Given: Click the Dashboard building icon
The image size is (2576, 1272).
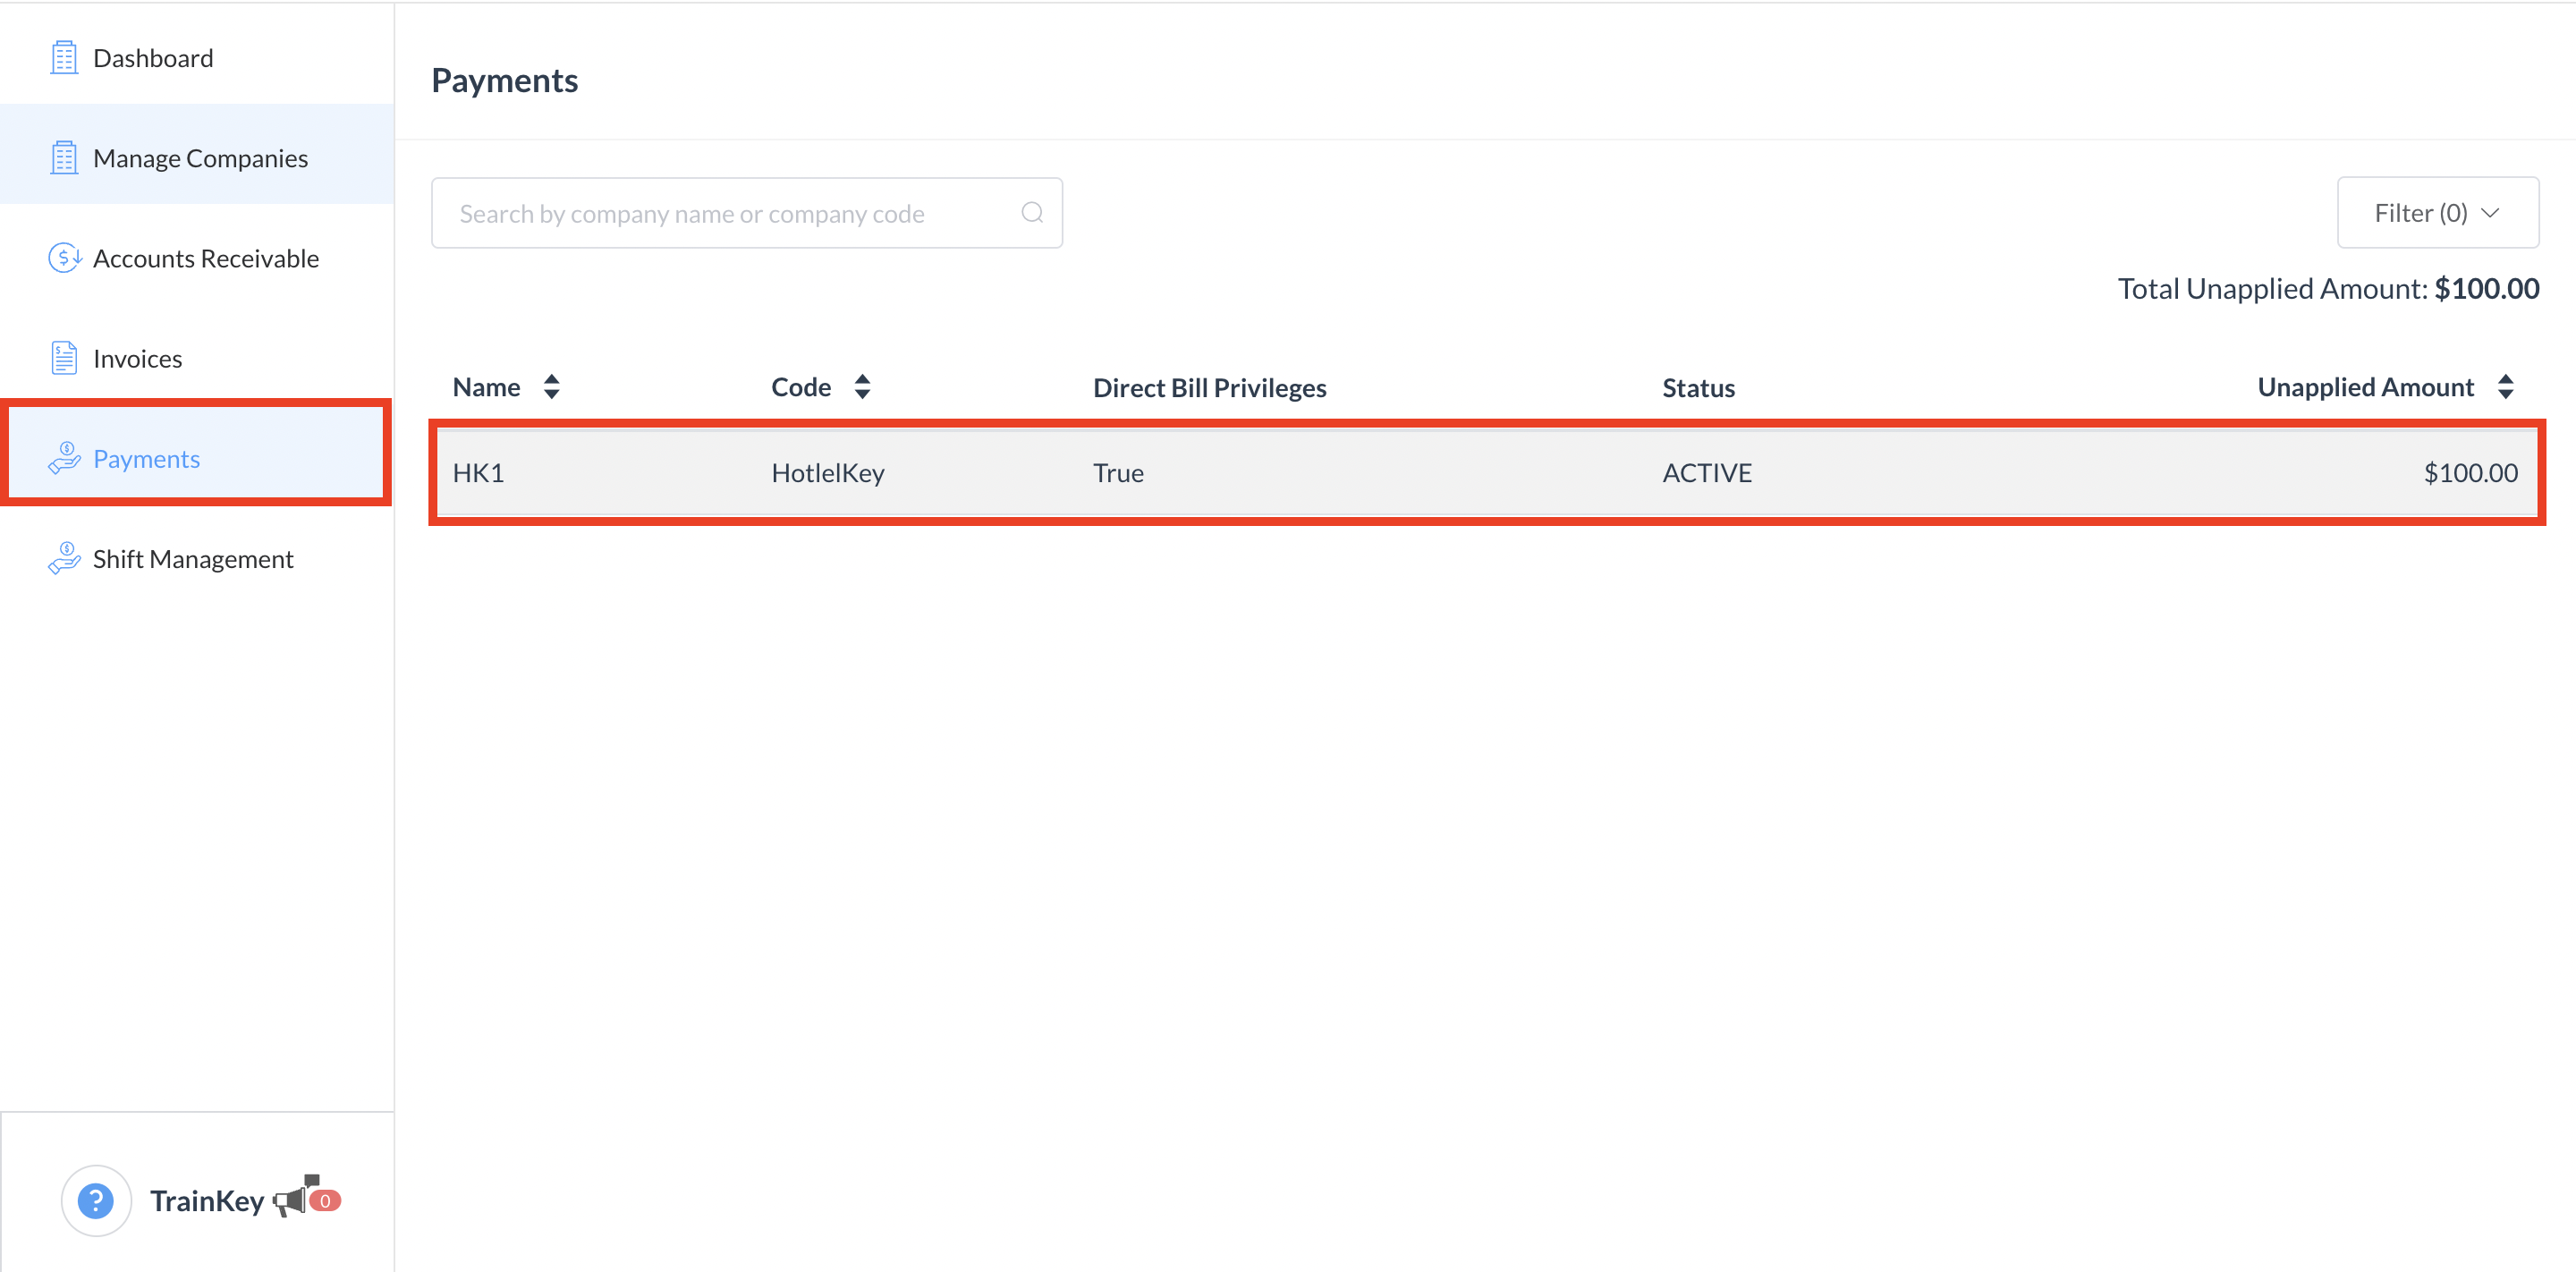Looking at the screenshot, I should click(64, 58).
